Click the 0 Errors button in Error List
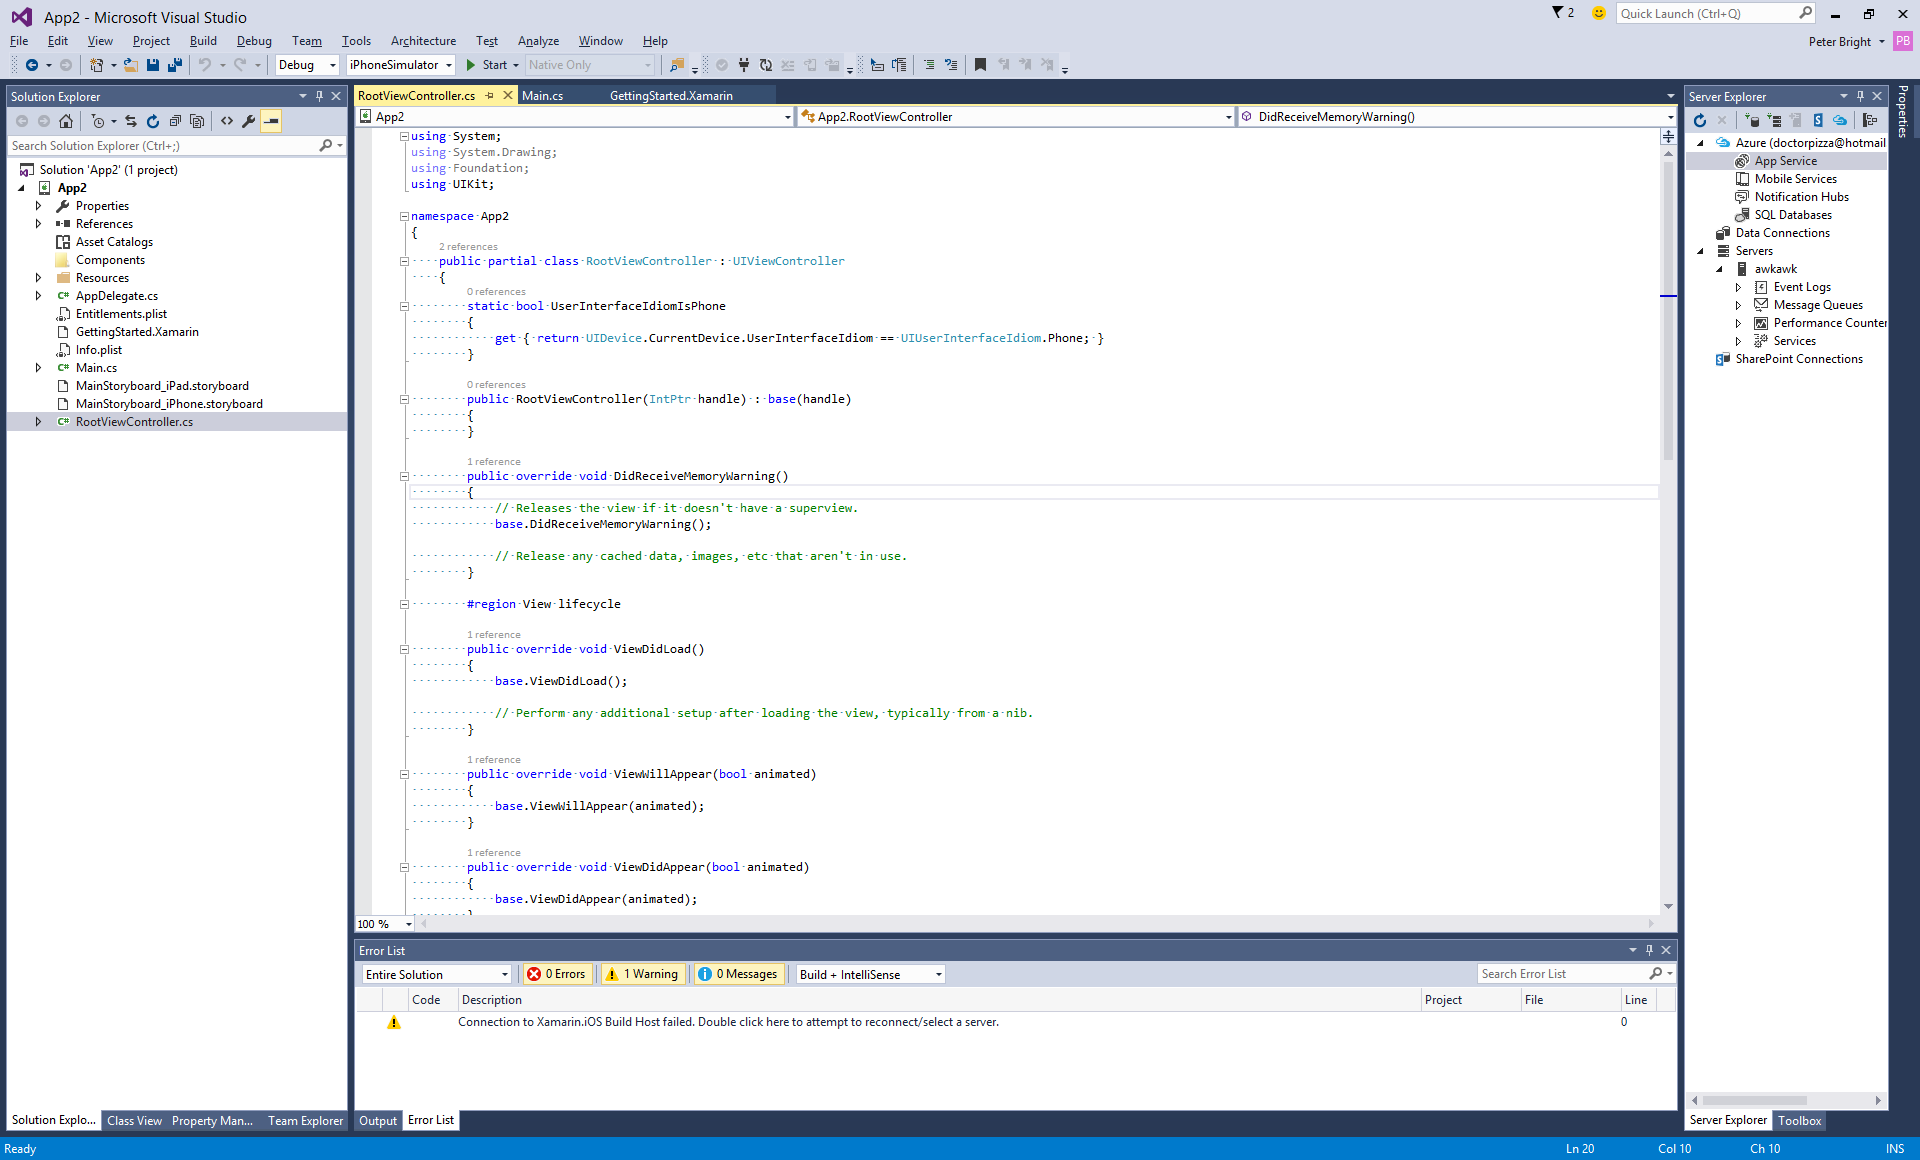The width and height of the screenshot is (1920, 1160). click(557, 974)
